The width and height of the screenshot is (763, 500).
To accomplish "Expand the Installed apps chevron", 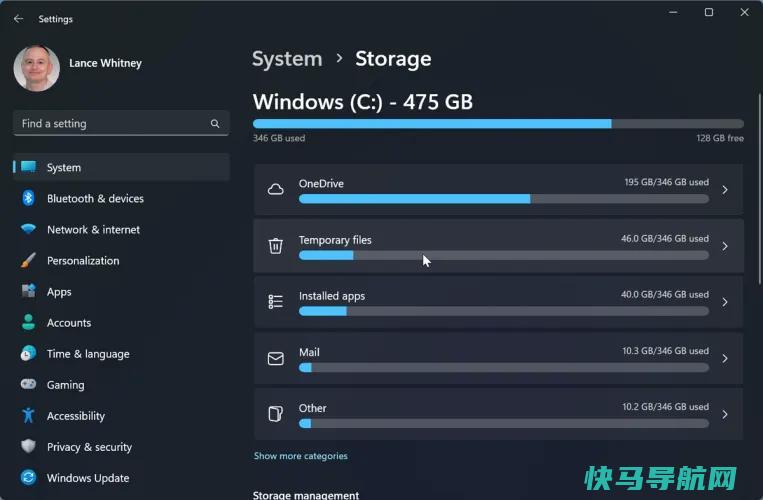I will pyautogui.click(x=725, y=302).
